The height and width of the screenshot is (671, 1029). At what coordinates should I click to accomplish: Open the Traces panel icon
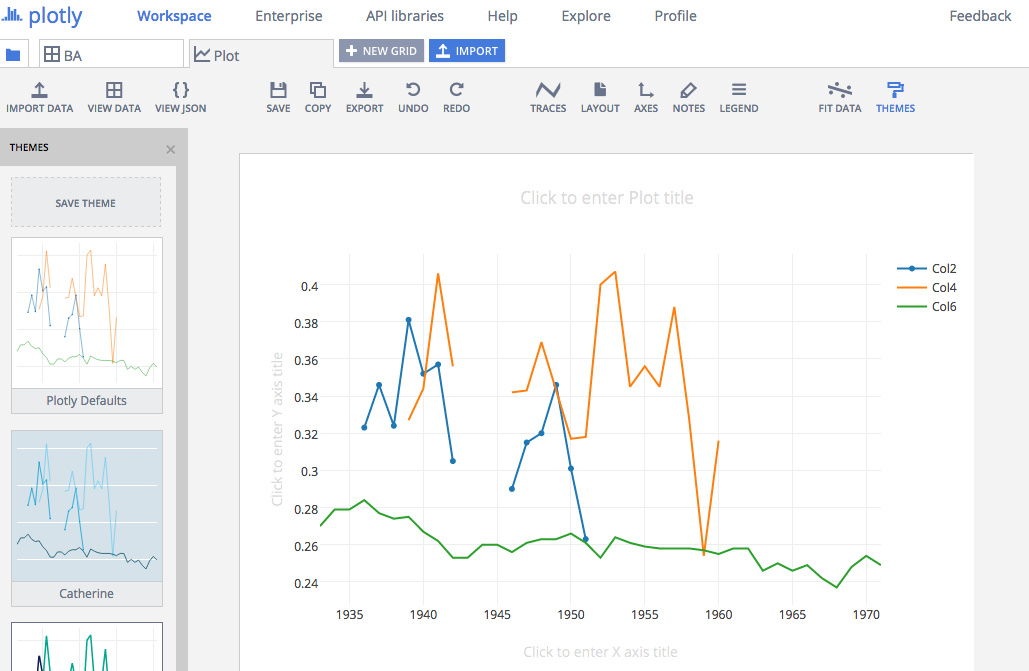point(548,90)
